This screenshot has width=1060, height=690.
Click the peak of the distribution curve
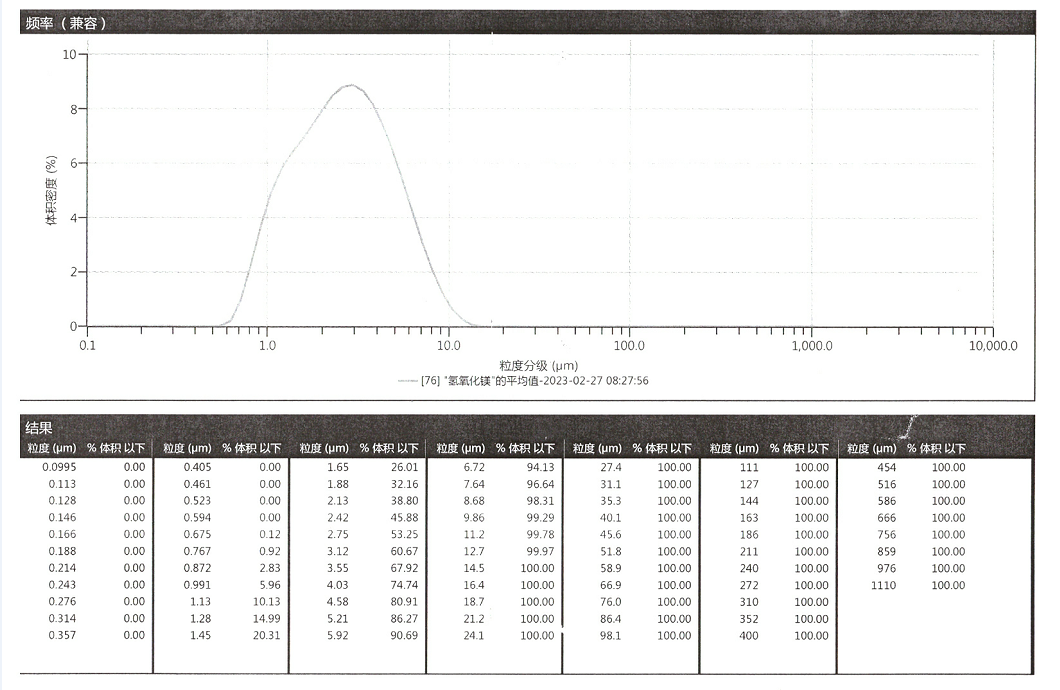tap(351, 86)
